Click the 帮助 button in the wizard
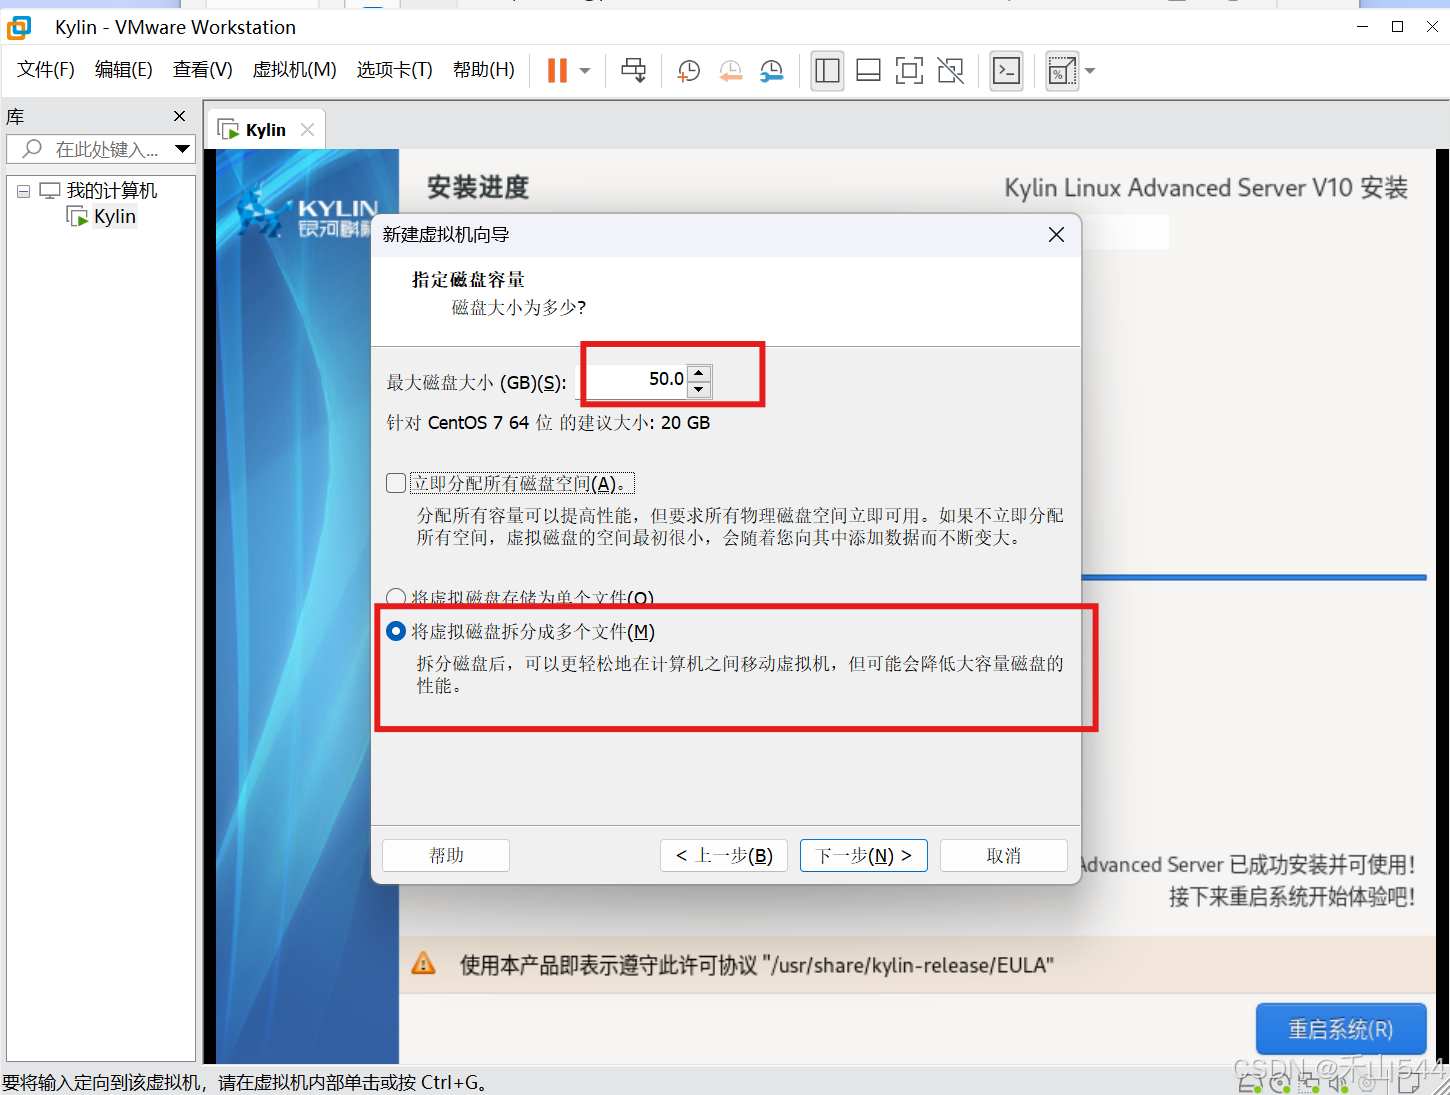Image resolution: width=1450 pixels, height=1095 pixels. [446, 855]
